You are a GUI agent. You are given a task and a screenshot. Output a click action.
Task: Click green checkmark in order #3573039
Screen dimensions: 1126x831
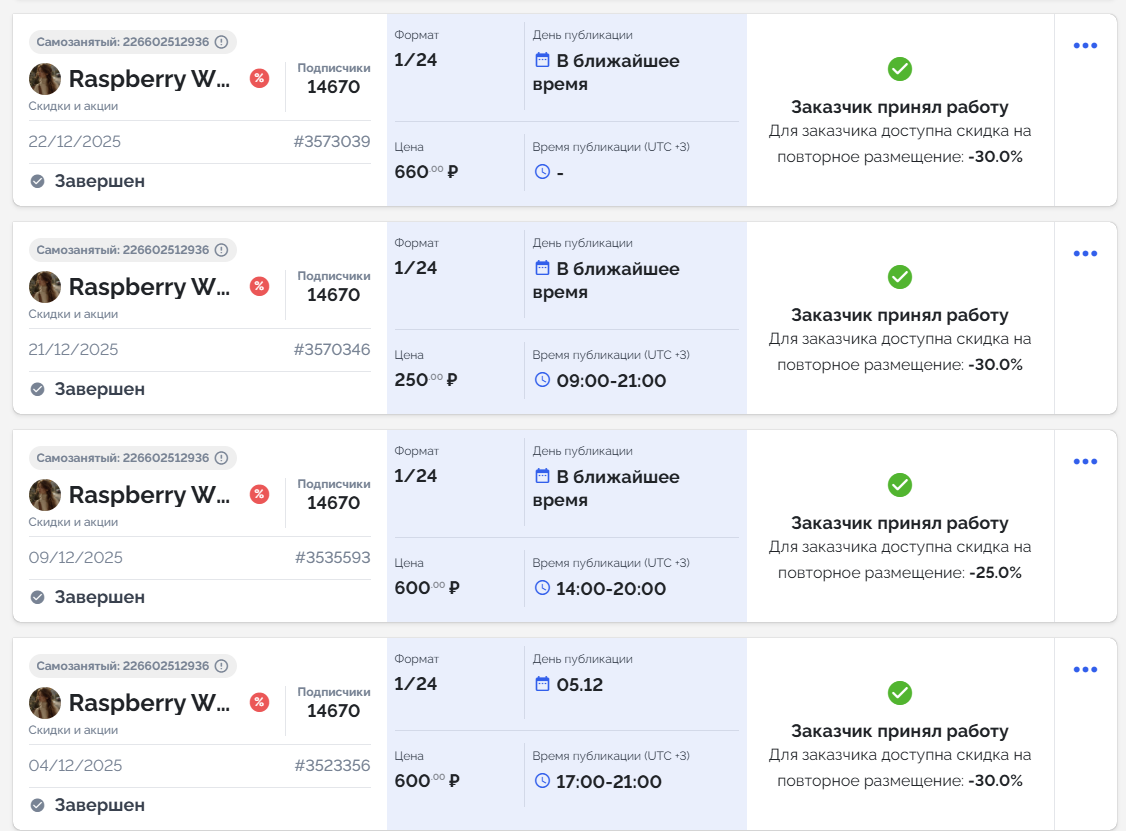click(900, 69)
